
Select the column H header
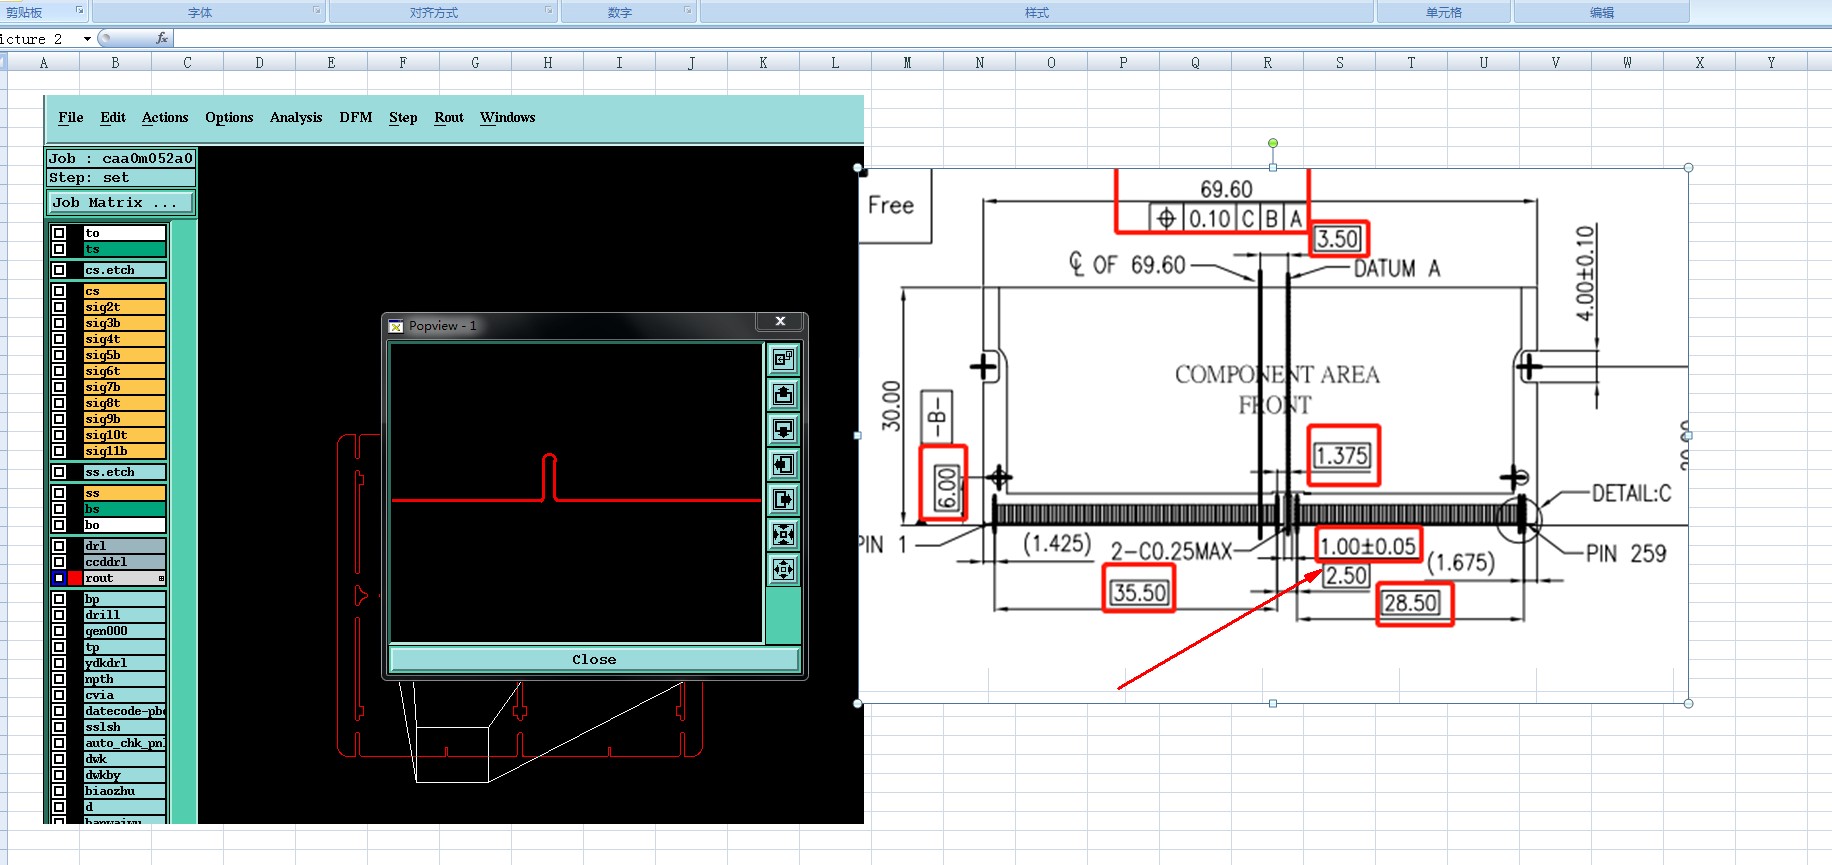pos(547,62)
